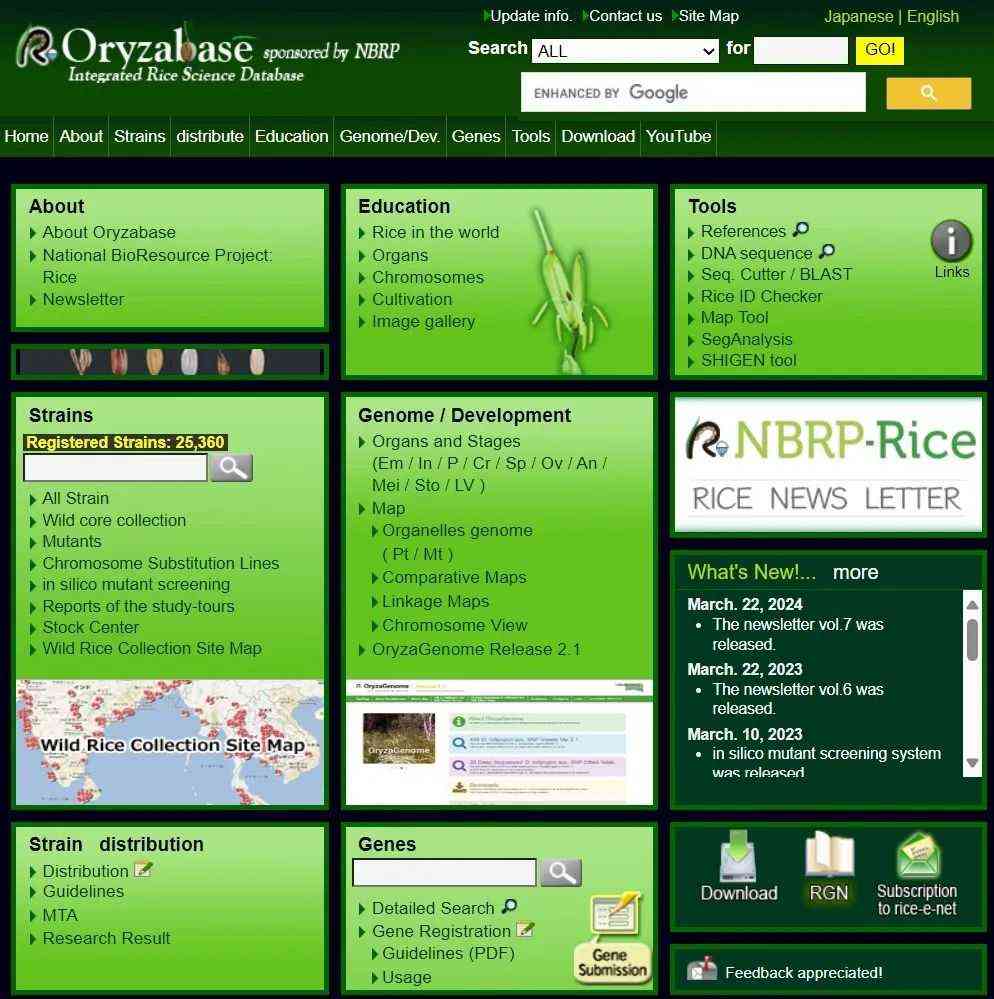Click the magnifier icon beside Detailed Search

(509, 906)
